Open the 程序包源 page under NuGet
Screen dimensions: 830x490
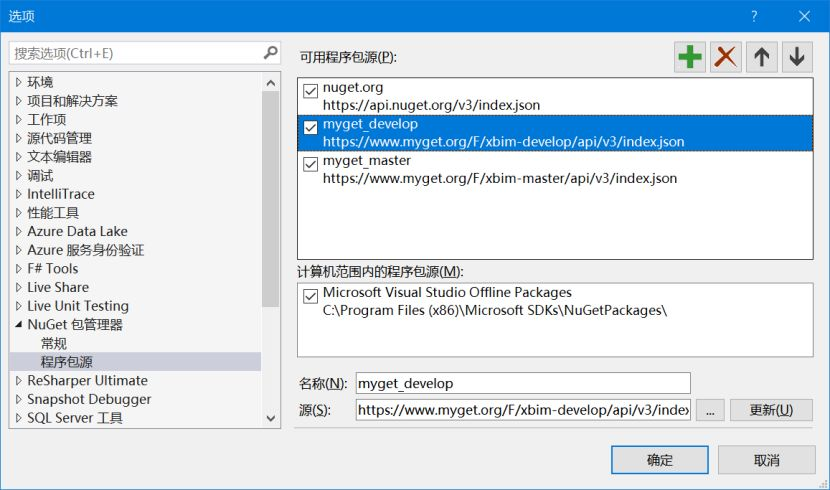coord(67,362)
